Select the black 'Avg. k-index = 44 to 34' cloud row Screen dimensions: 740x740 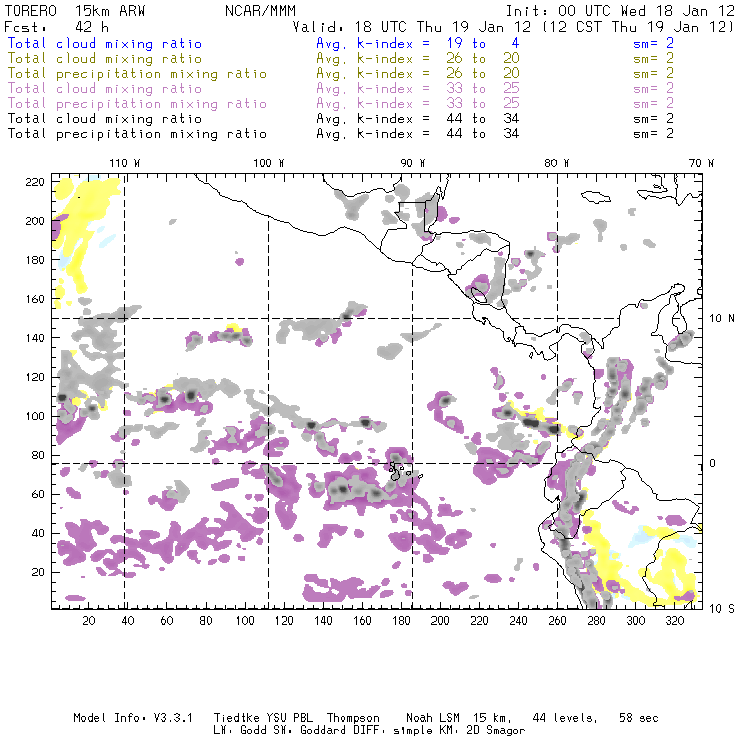418,118
